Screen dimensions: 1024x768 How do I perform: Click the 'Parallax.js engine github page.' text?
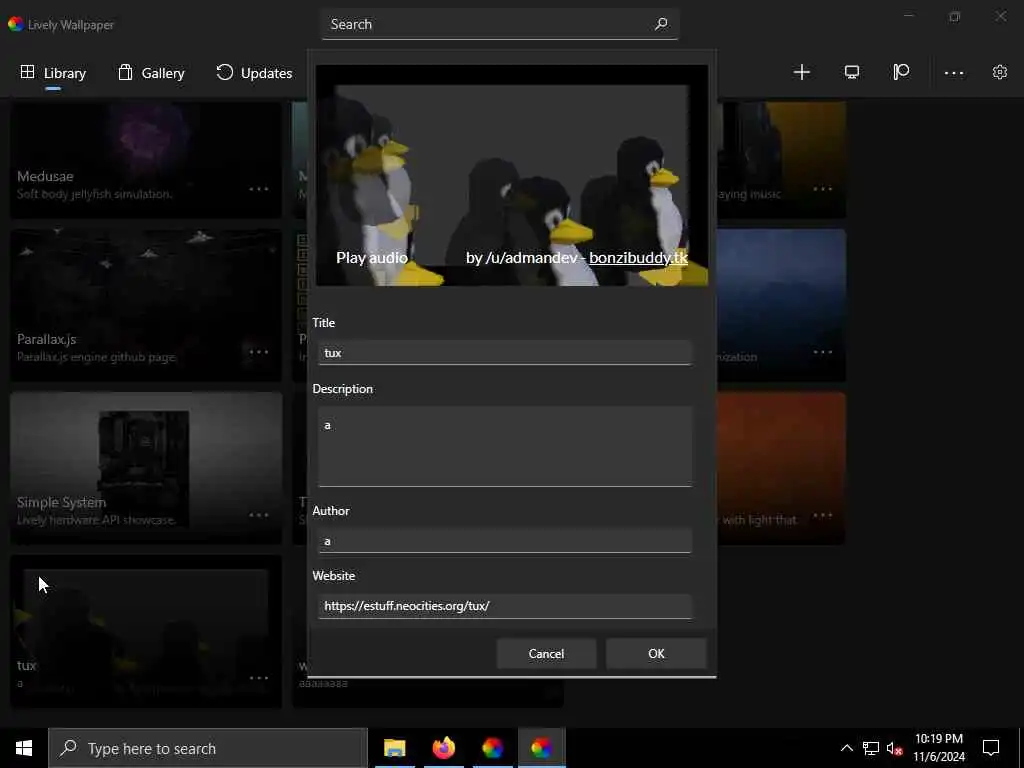[x=97, y=357]
